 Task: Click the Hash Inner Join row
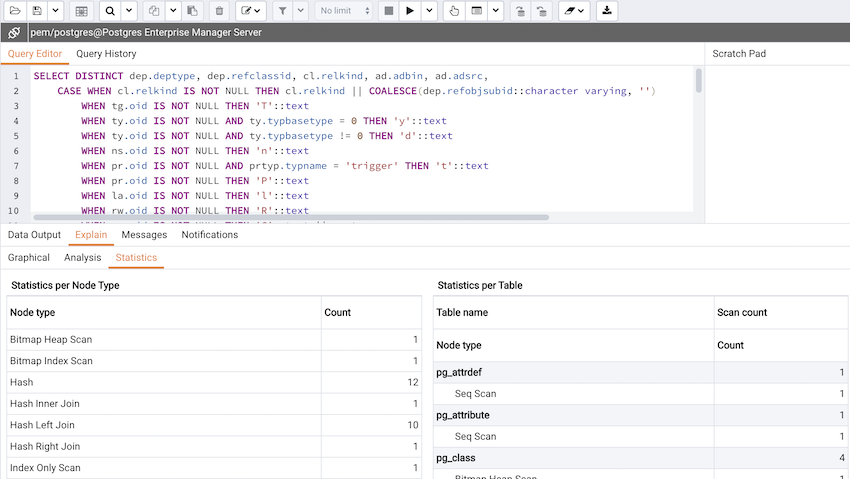click(x=214, y=404)
